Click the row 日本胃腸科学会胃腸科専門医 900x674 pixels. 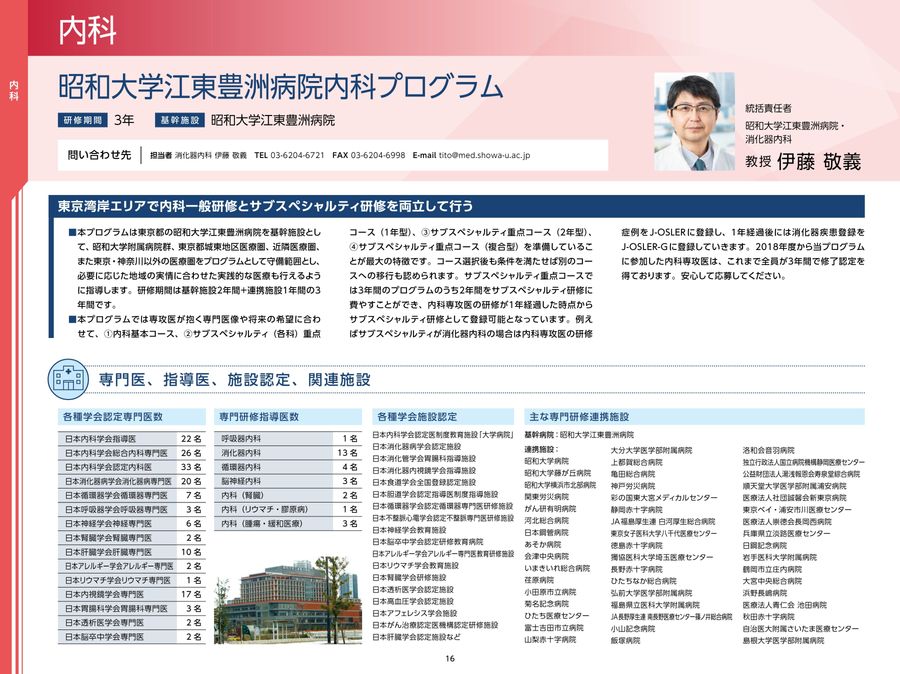point(131,609)
